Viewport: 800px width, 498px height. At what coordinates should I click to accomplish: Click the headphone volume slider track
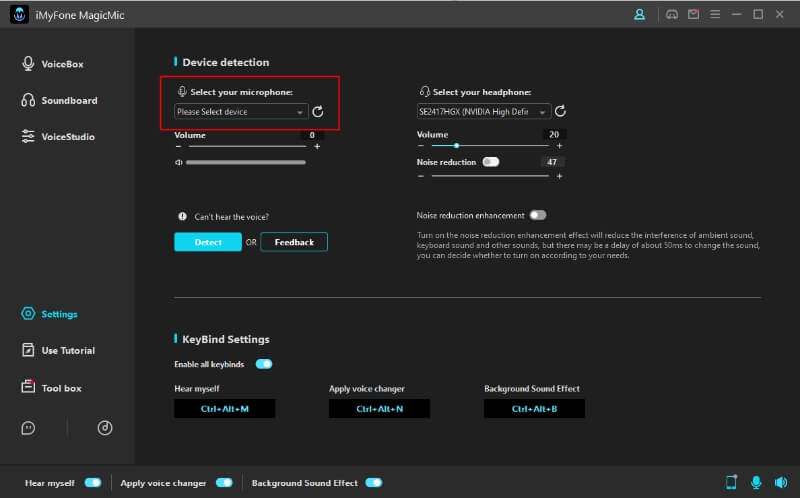coord(490,146)
